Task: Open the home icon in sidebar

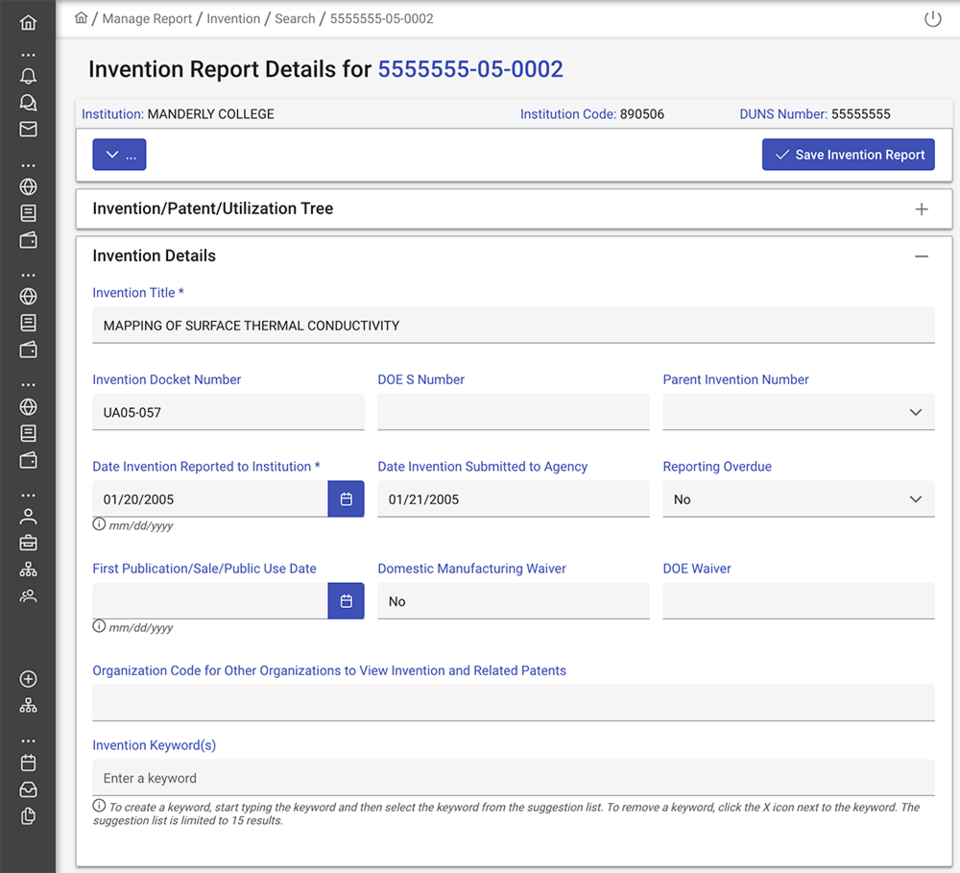Action: [x=28, y=23]
